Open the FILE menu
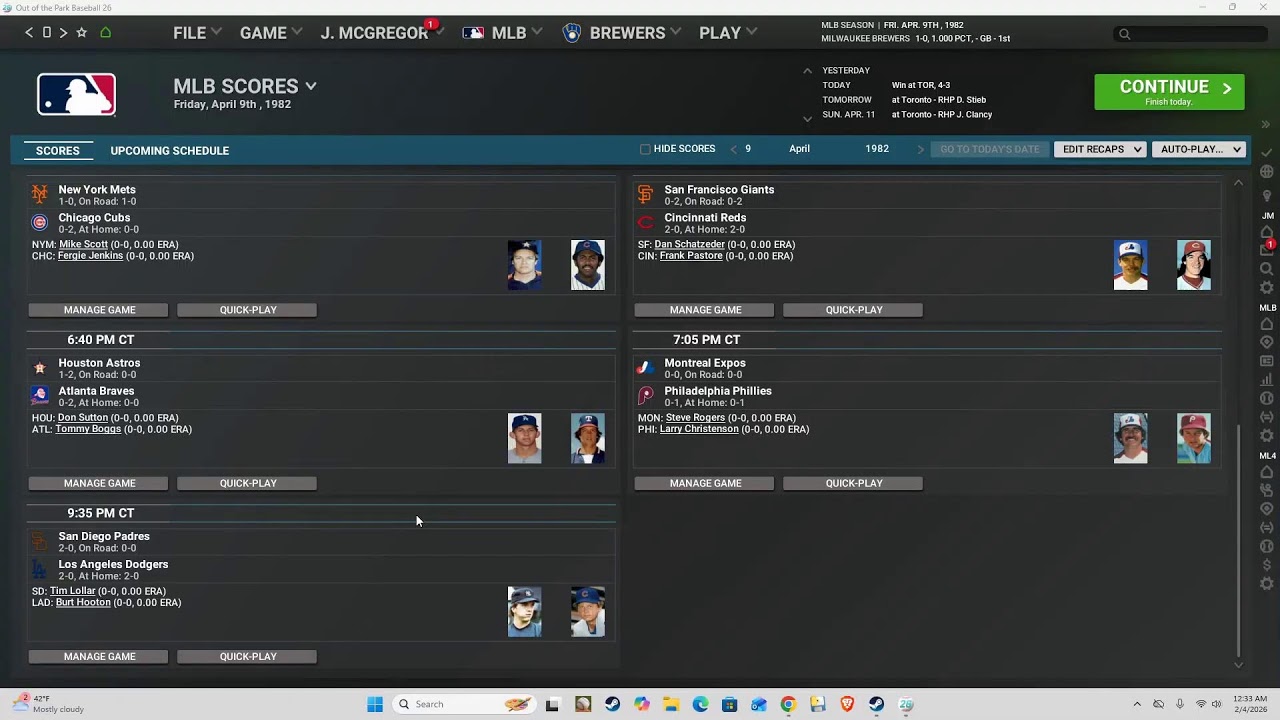This screenshot has width=1280, height=720. click(196, 33)
